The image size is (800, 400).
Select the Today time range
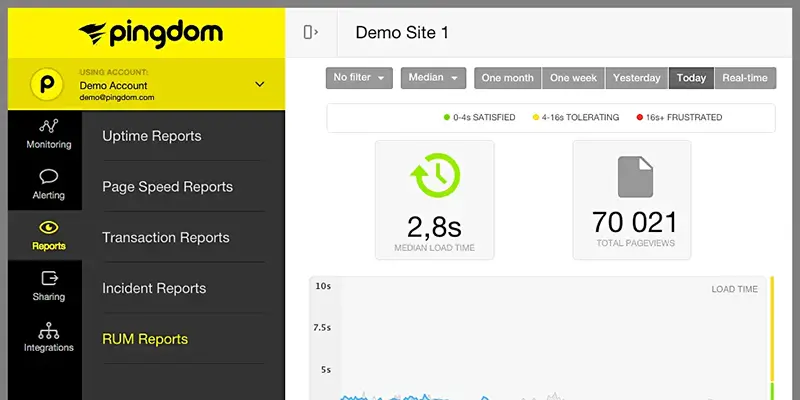point(691,78)
